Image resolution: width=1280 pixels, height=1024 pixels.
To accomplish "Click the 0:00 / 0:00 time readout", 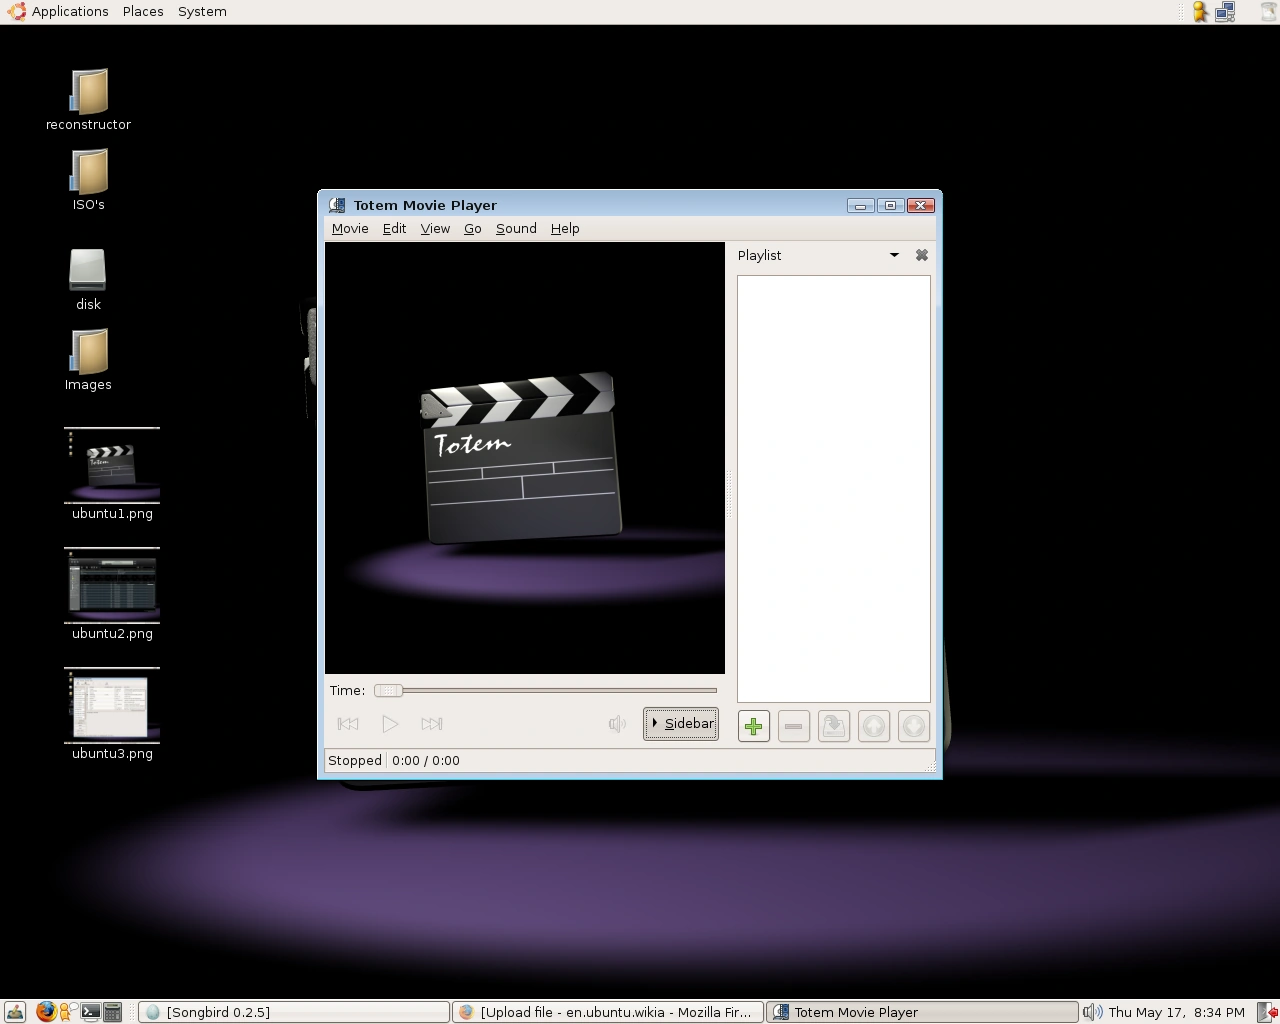I will point(426,761).
